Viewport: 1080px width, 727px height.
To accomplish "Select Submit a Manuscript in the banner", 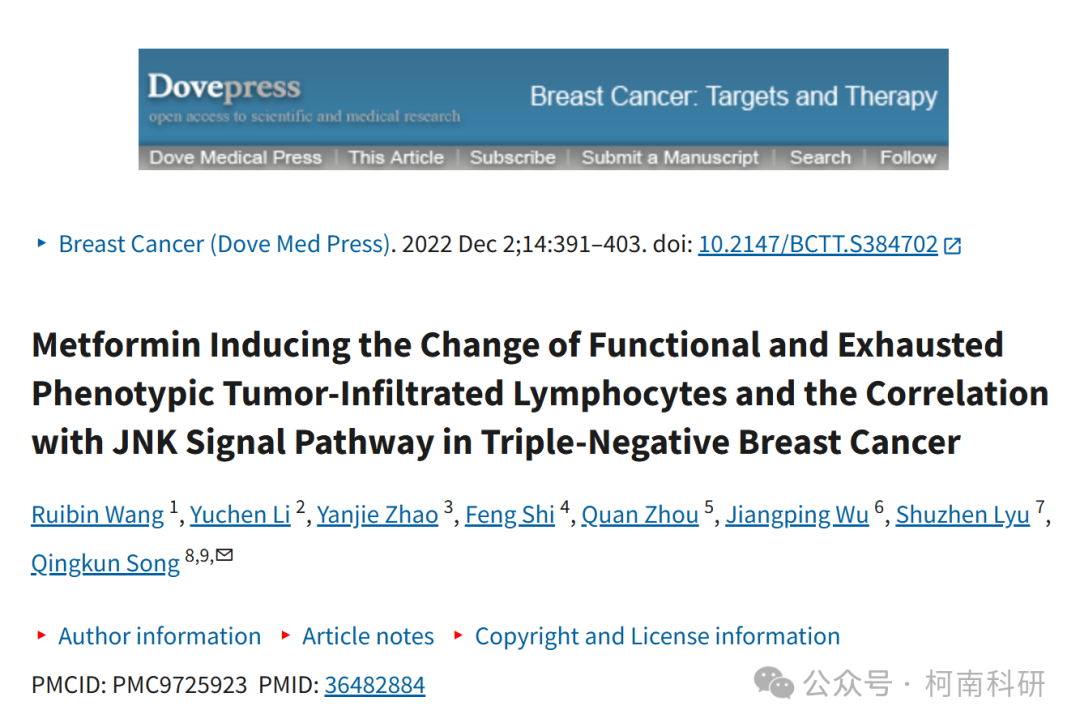I will click(669, 158).
